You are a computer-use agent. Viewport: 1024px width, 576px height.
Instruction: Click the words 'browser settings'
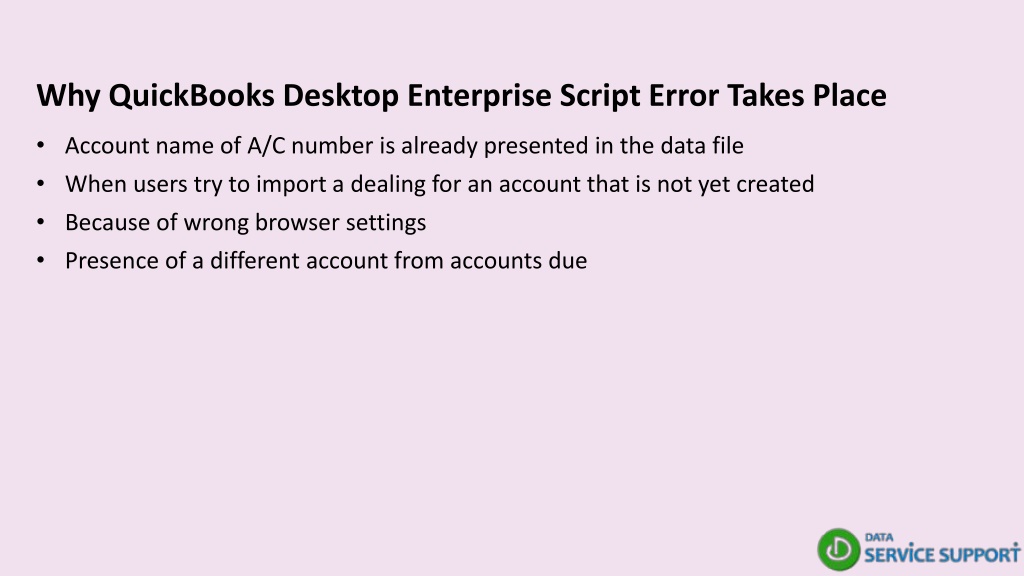tap(340, 223)
